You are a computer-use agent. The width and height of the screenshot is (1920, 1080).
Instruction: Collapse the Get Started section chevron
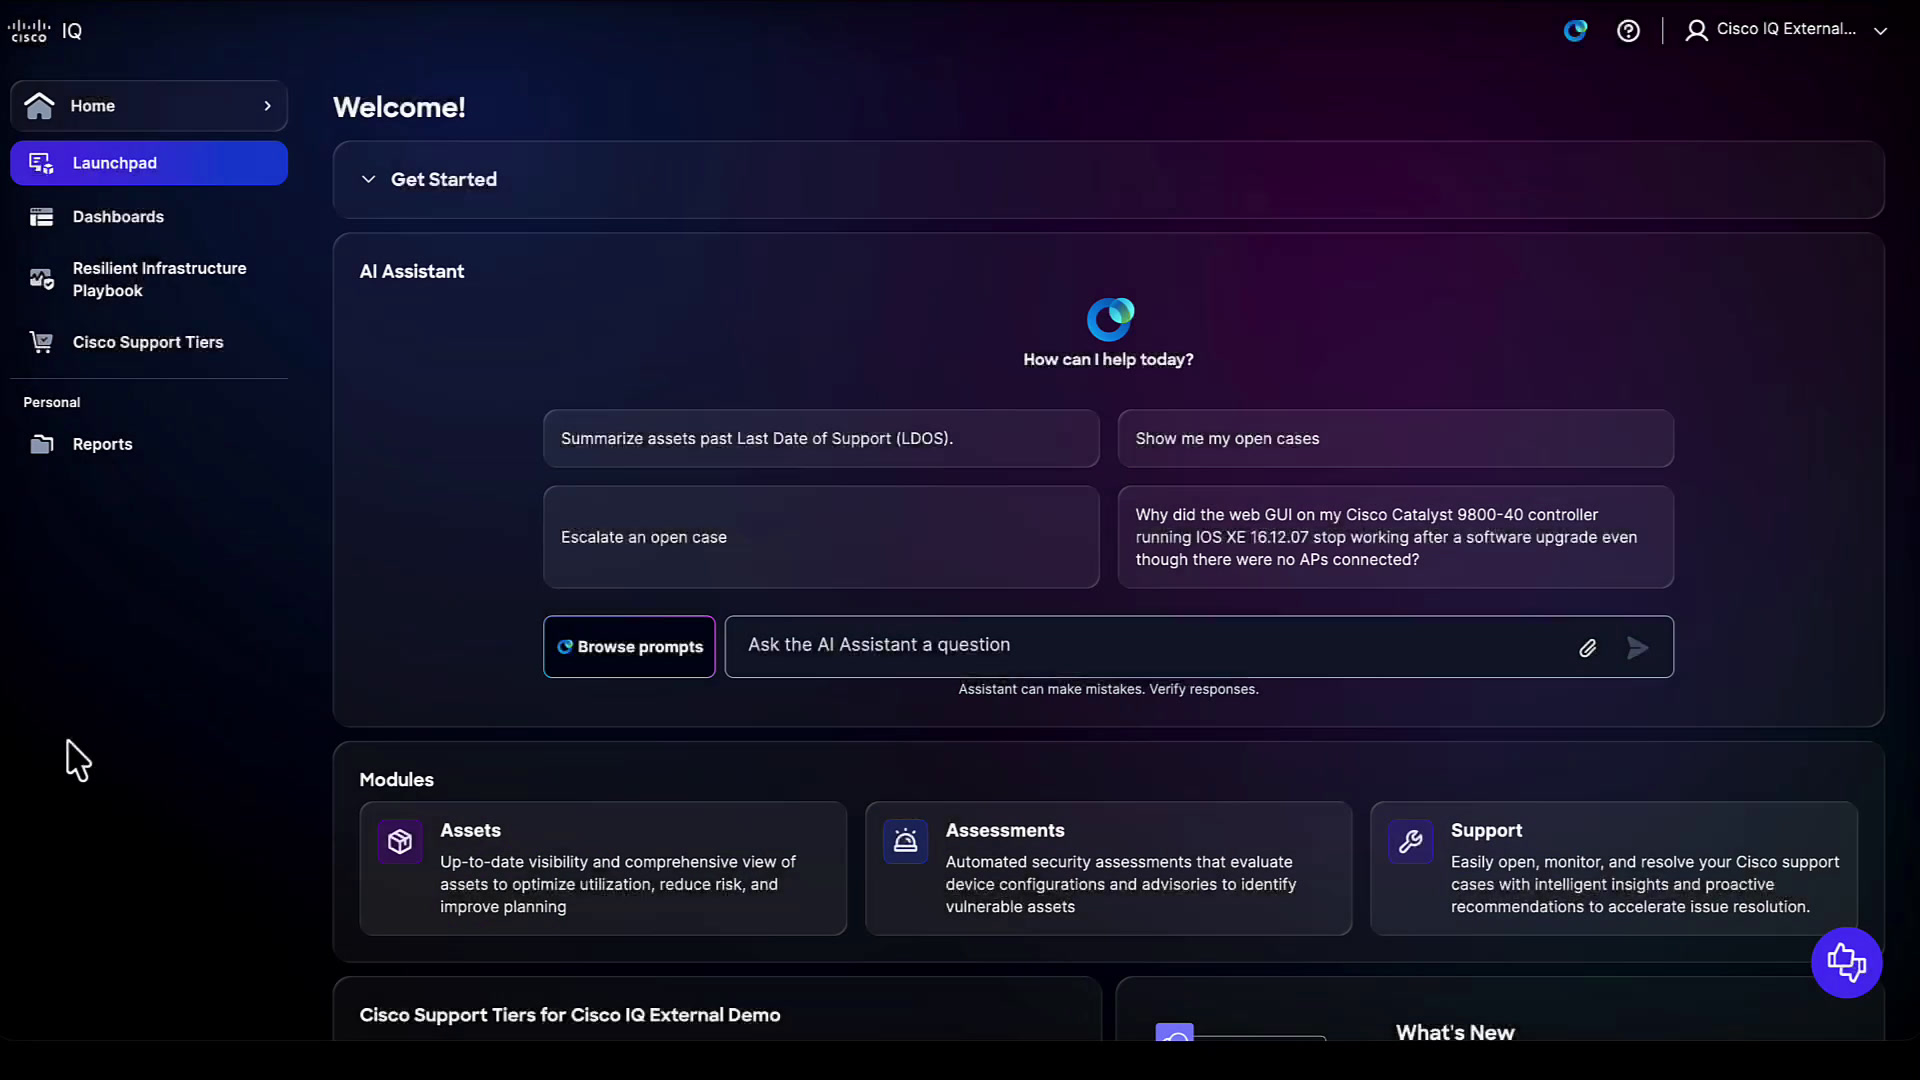click(368, 179)
